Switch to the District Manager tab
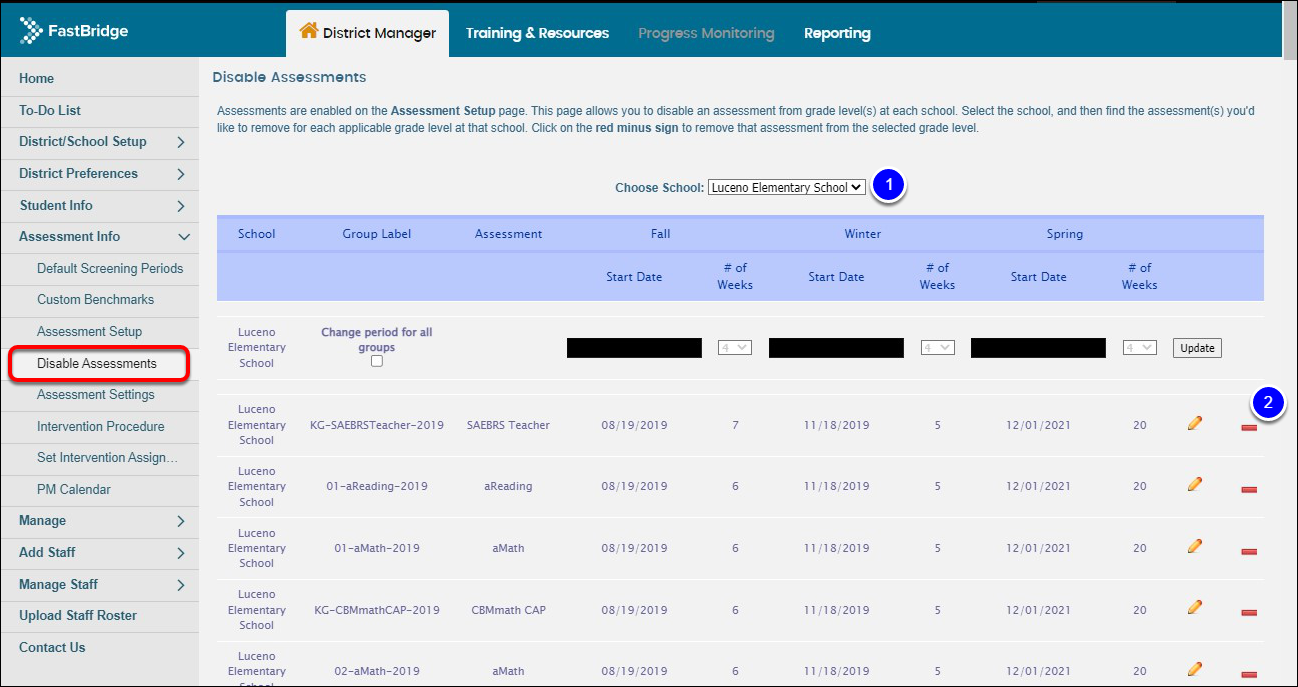This screenshot has width=1298, height=687. pos(367,33)
